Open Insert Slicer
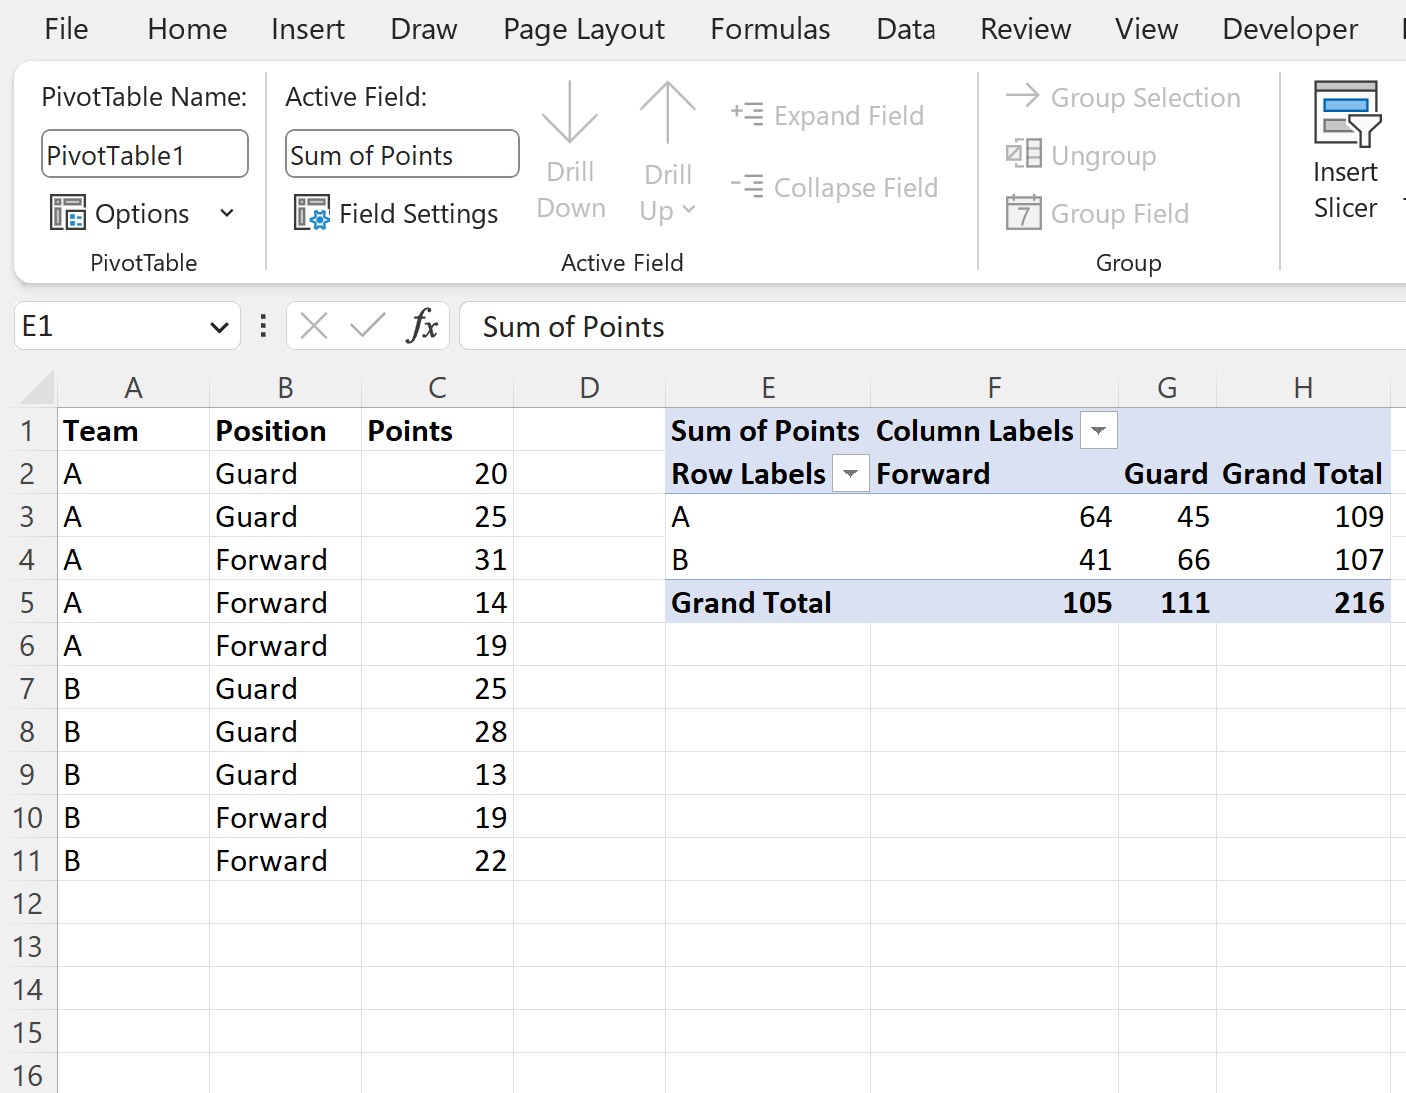The width and height of the screenshot is (1406, 1093). (1344, 150)
